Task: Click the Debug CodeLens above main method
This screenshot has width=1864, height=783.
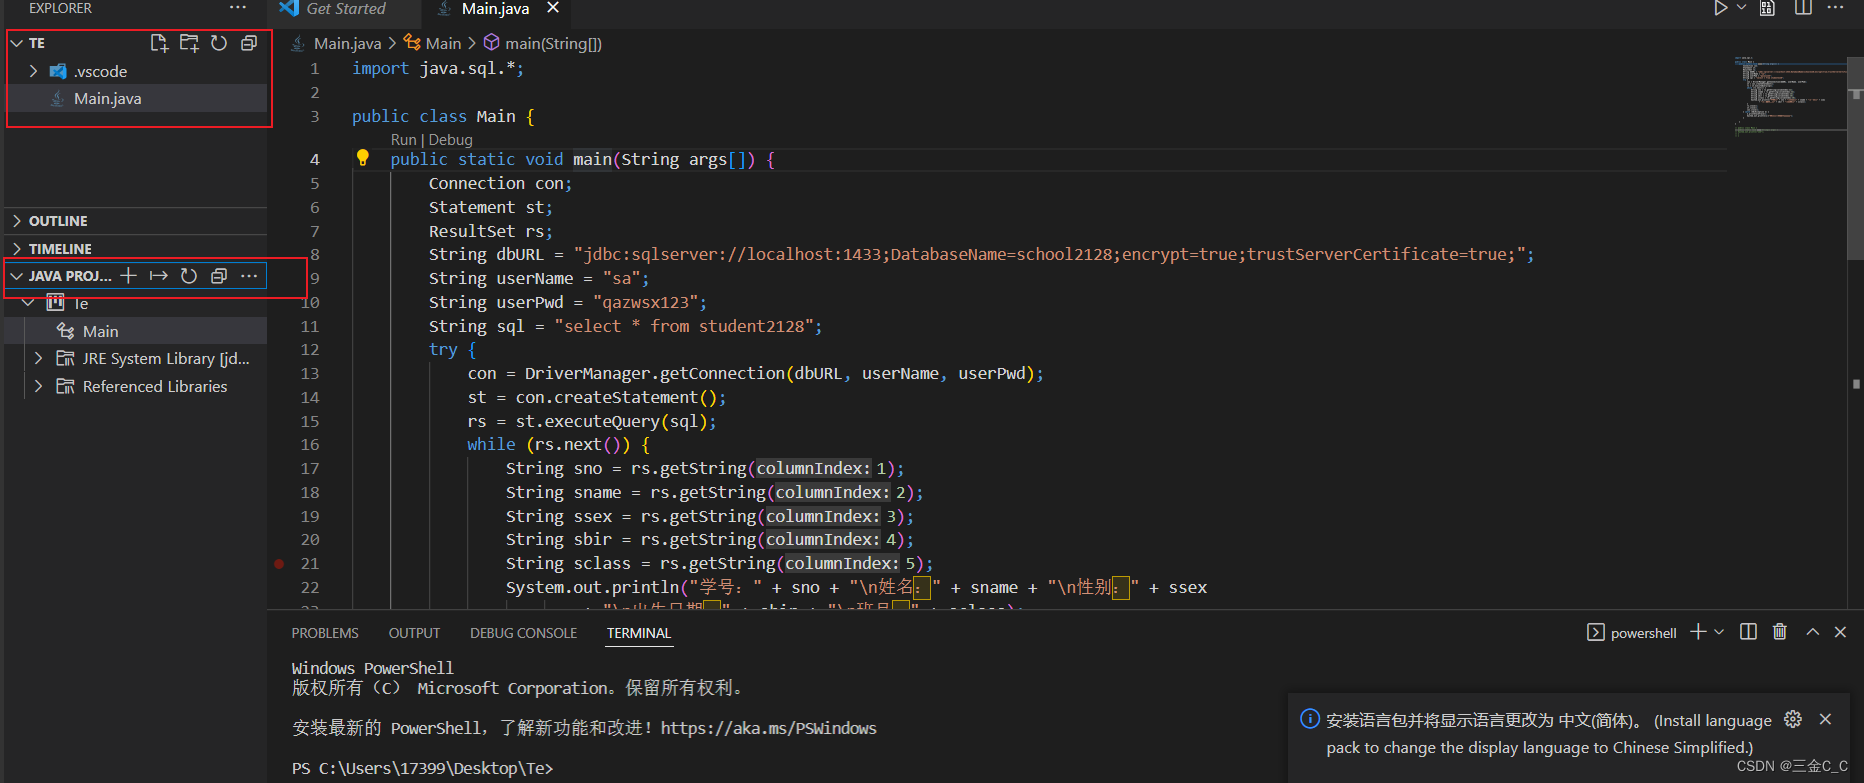Action: [450, 140]
